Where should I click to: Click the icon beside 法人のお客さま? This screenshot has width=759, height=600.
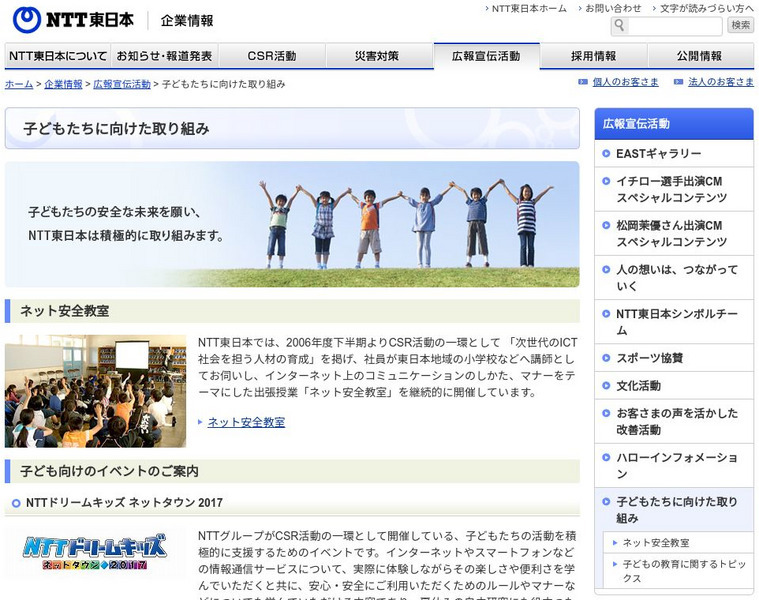(679, 82)
